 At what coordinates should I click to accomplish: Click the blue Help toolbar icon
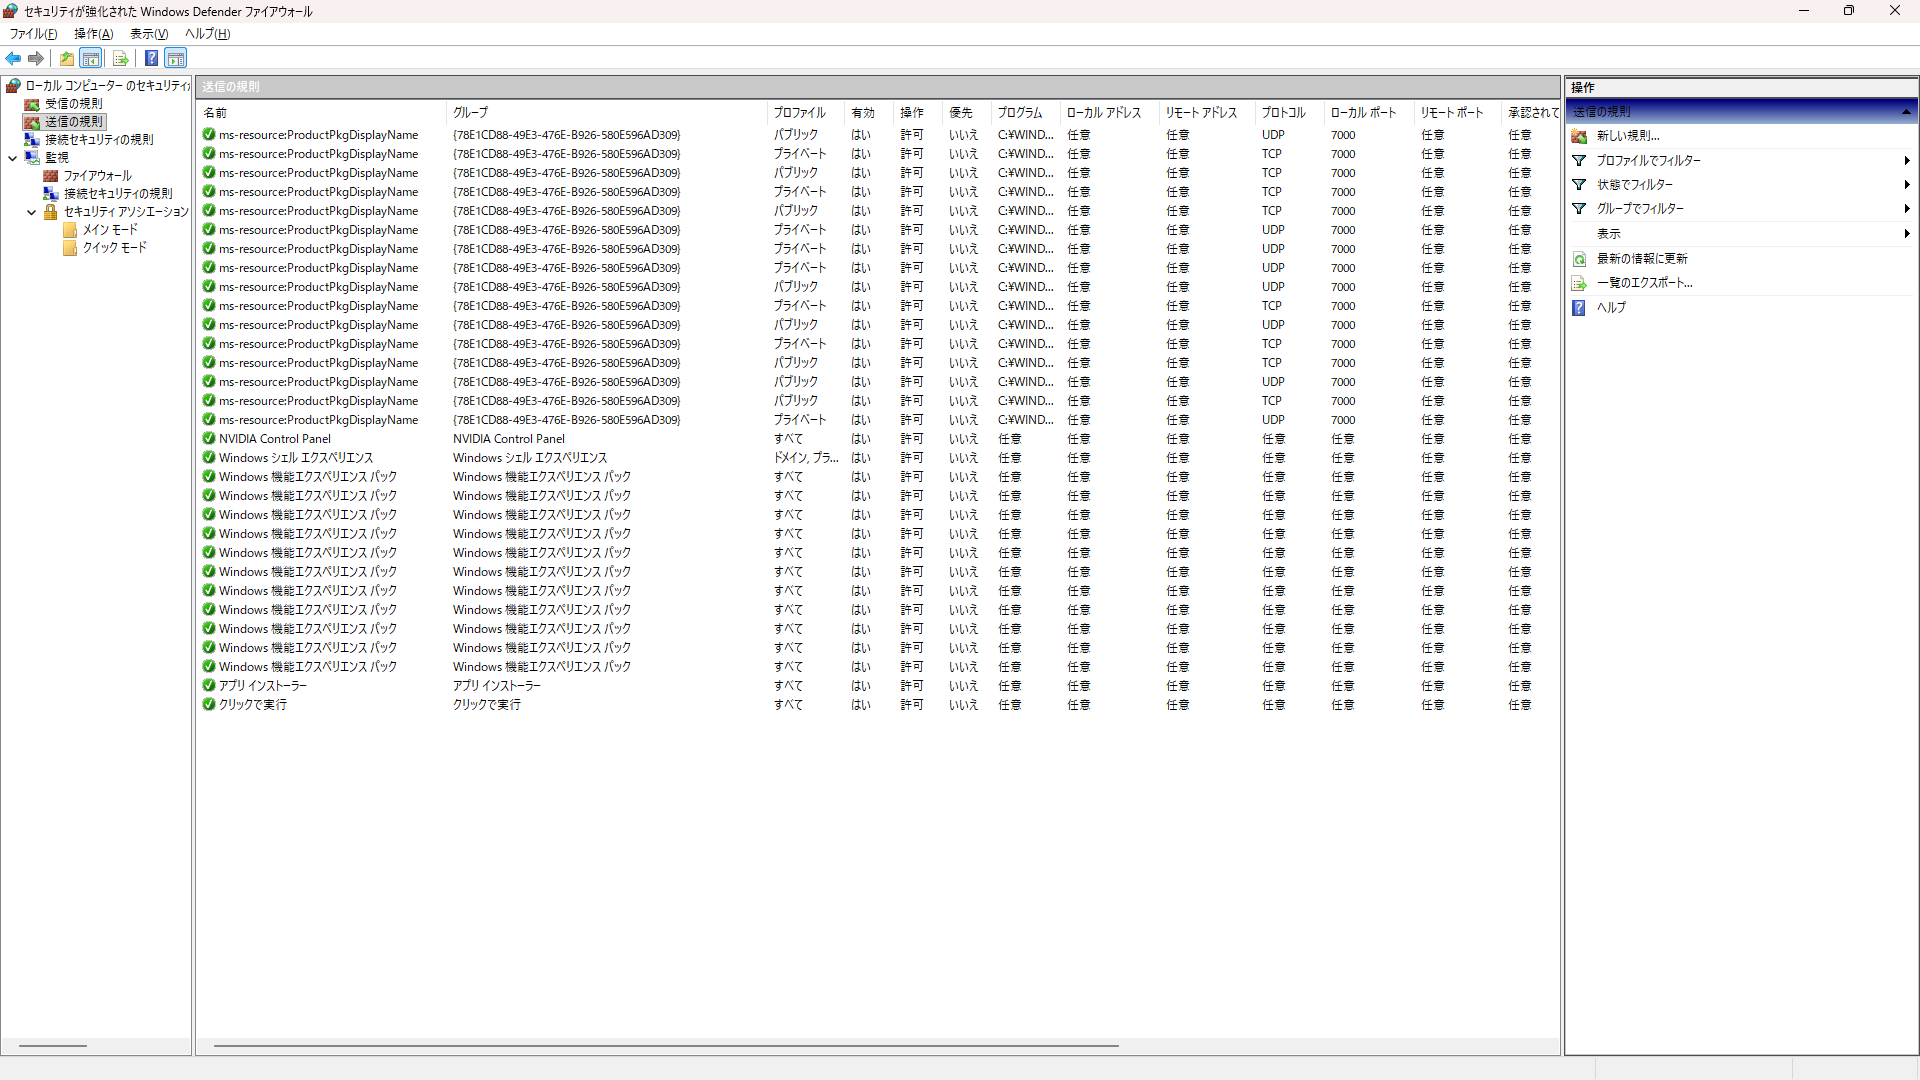coord(151,58)
